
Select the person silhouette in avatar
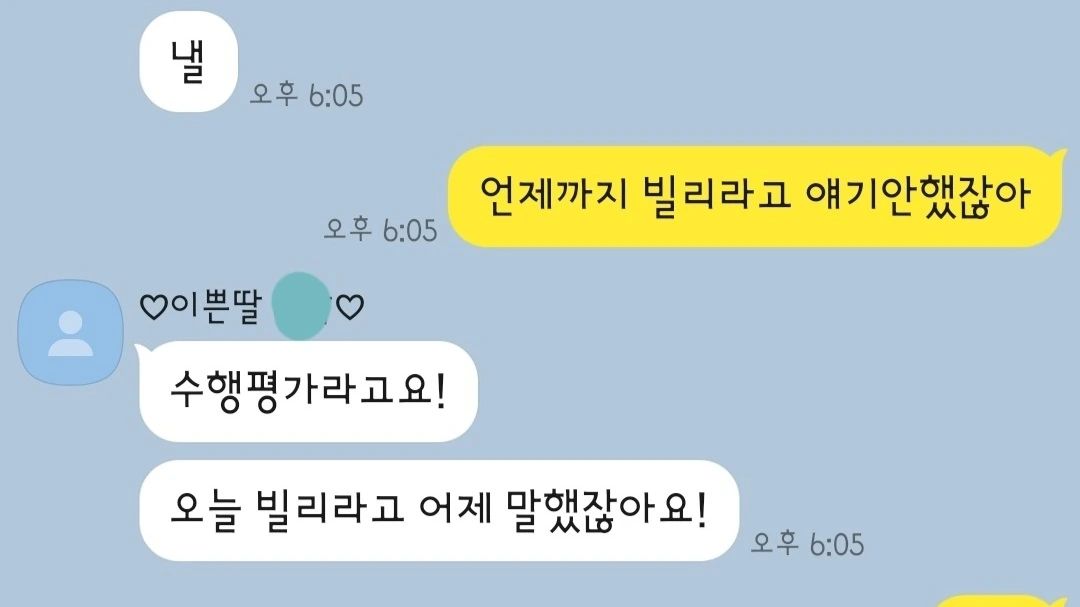(x=70, y=333)
